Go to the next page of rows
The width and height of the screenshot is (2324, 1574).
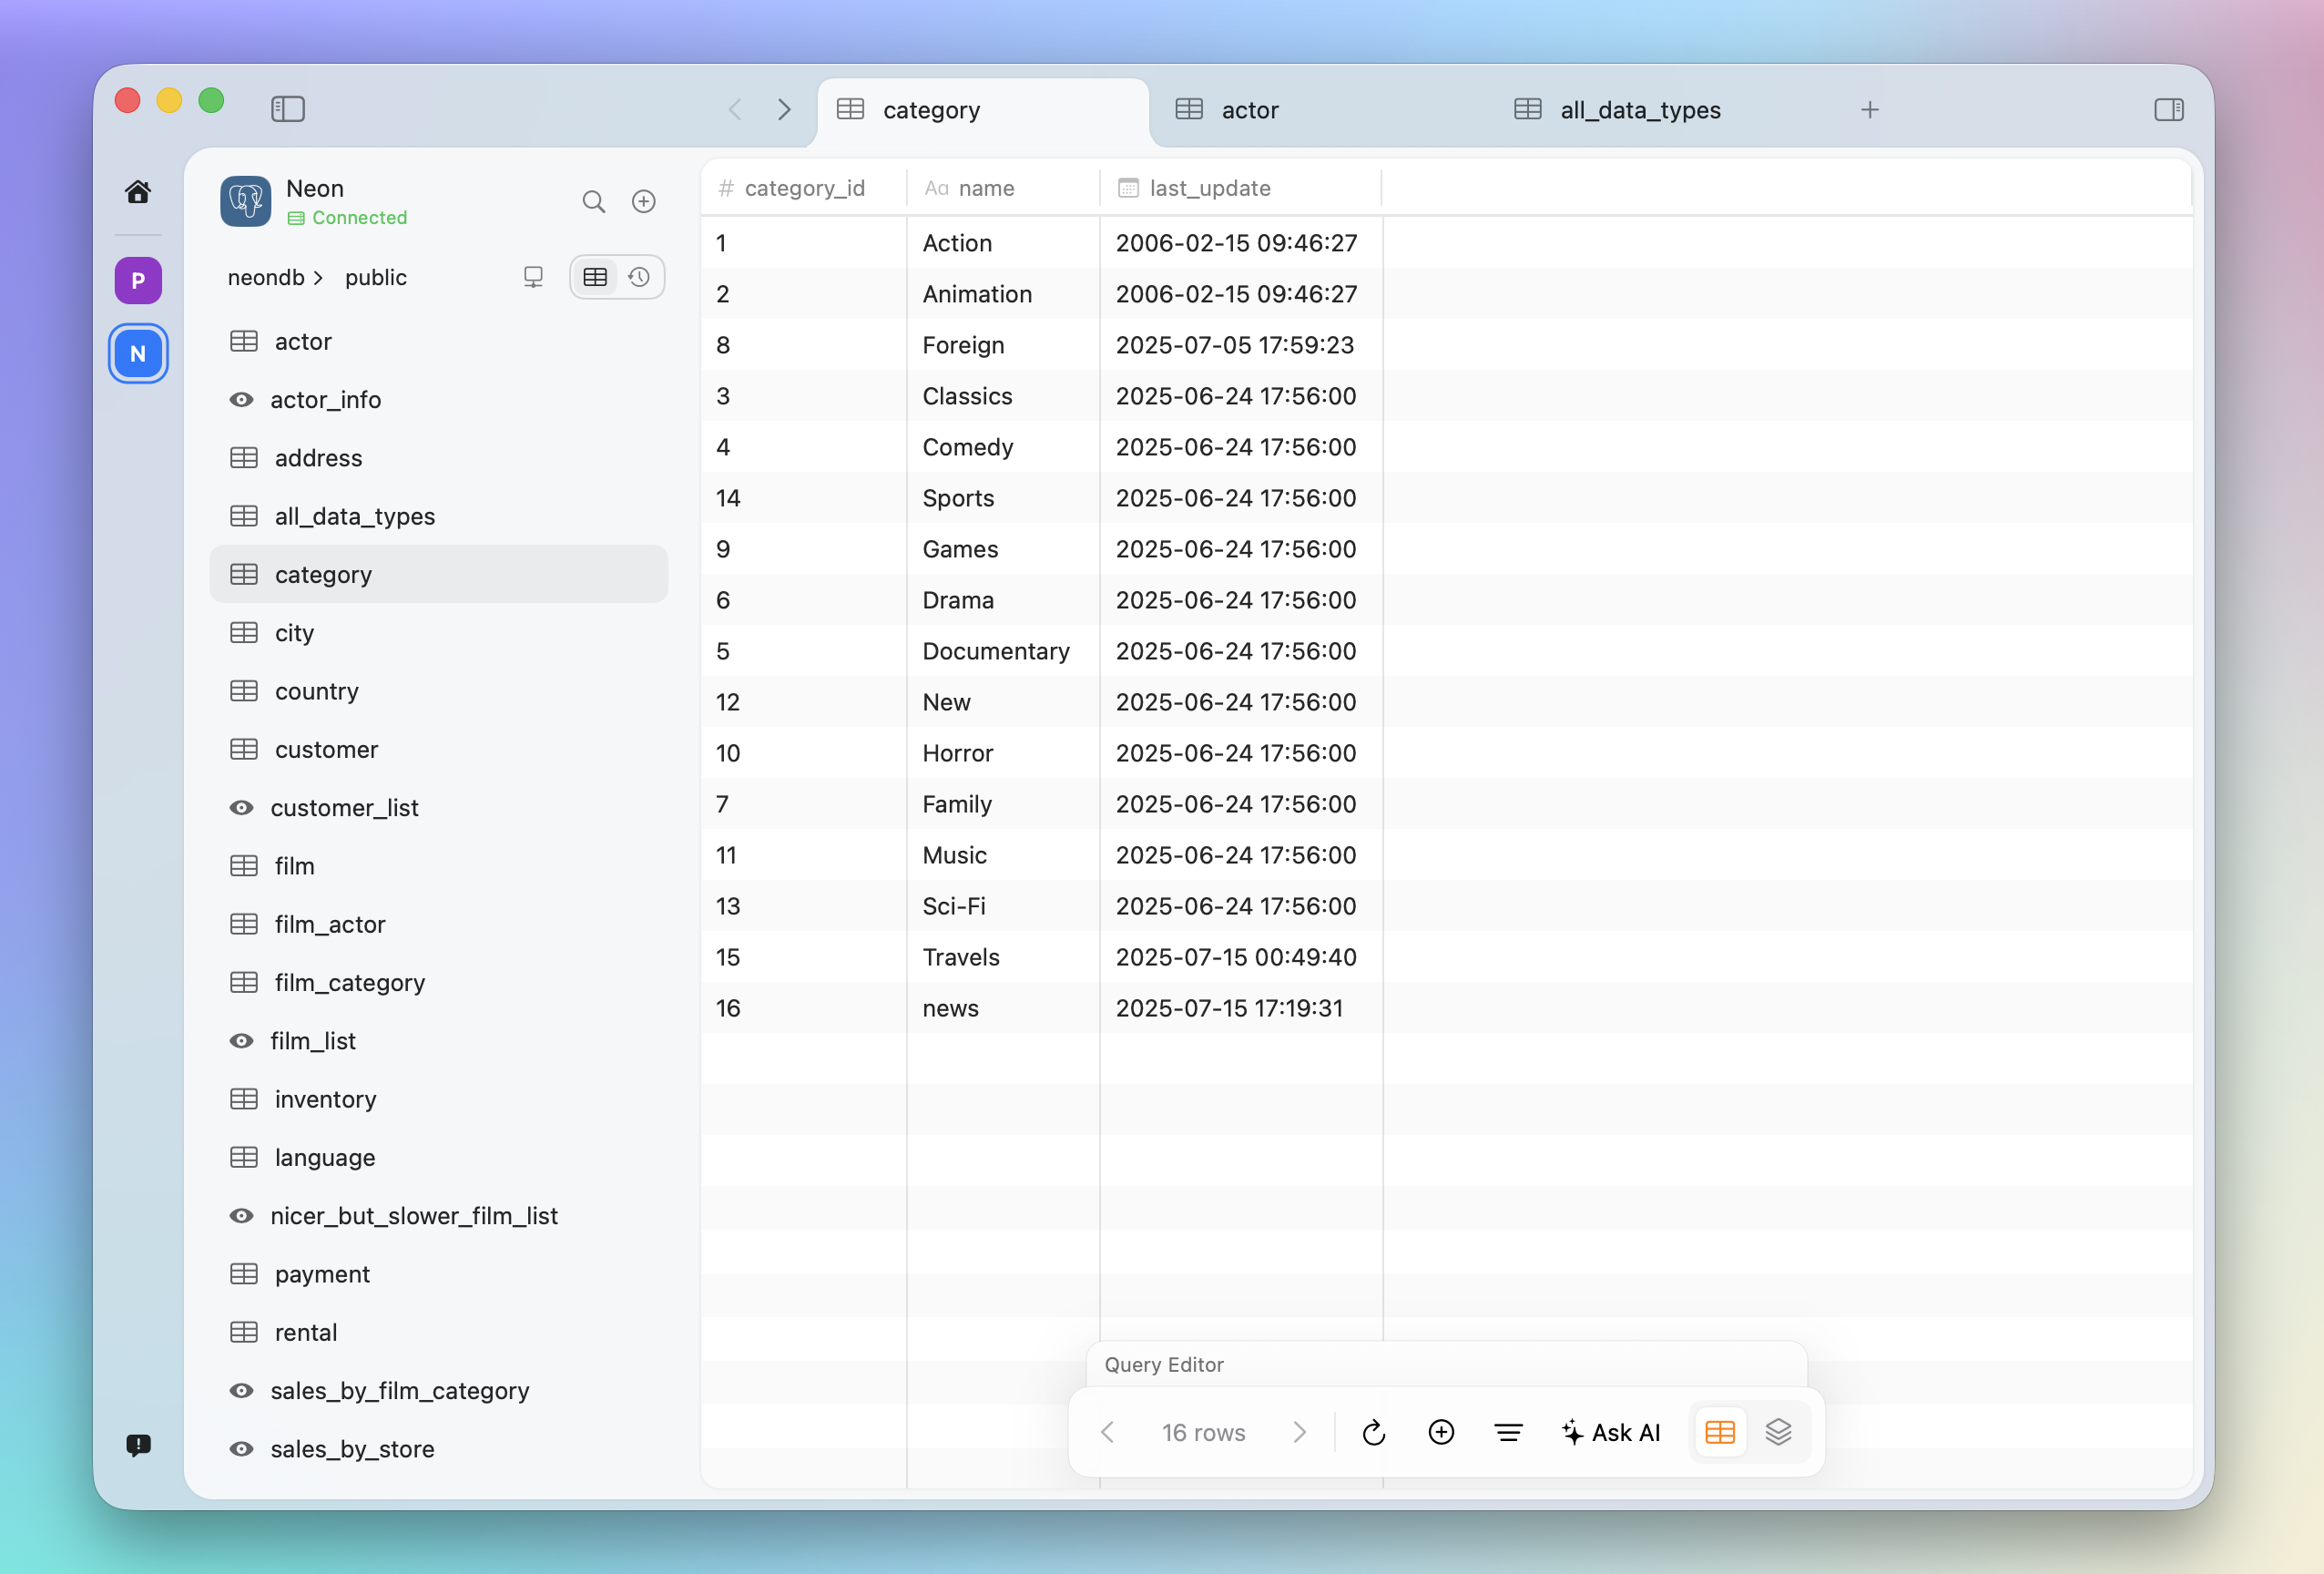[1299, 1432]
